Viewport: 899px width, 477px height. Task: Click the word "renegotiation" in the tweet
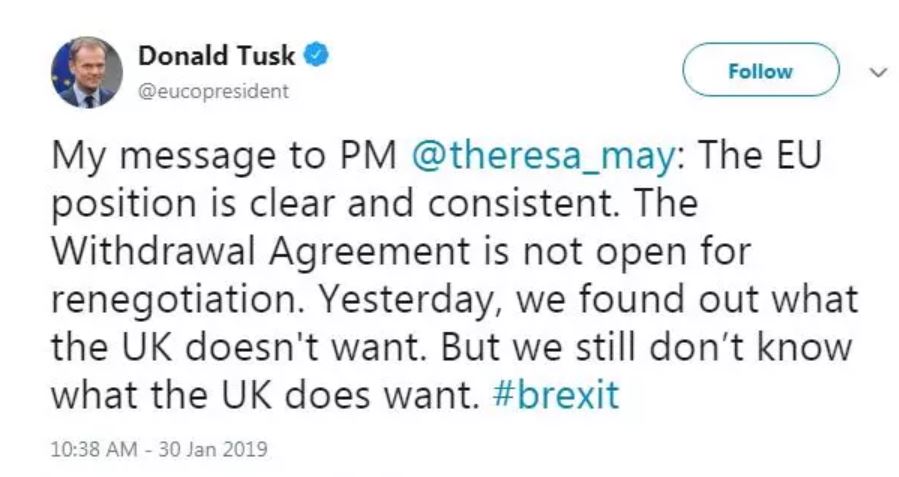coord(155,299)
